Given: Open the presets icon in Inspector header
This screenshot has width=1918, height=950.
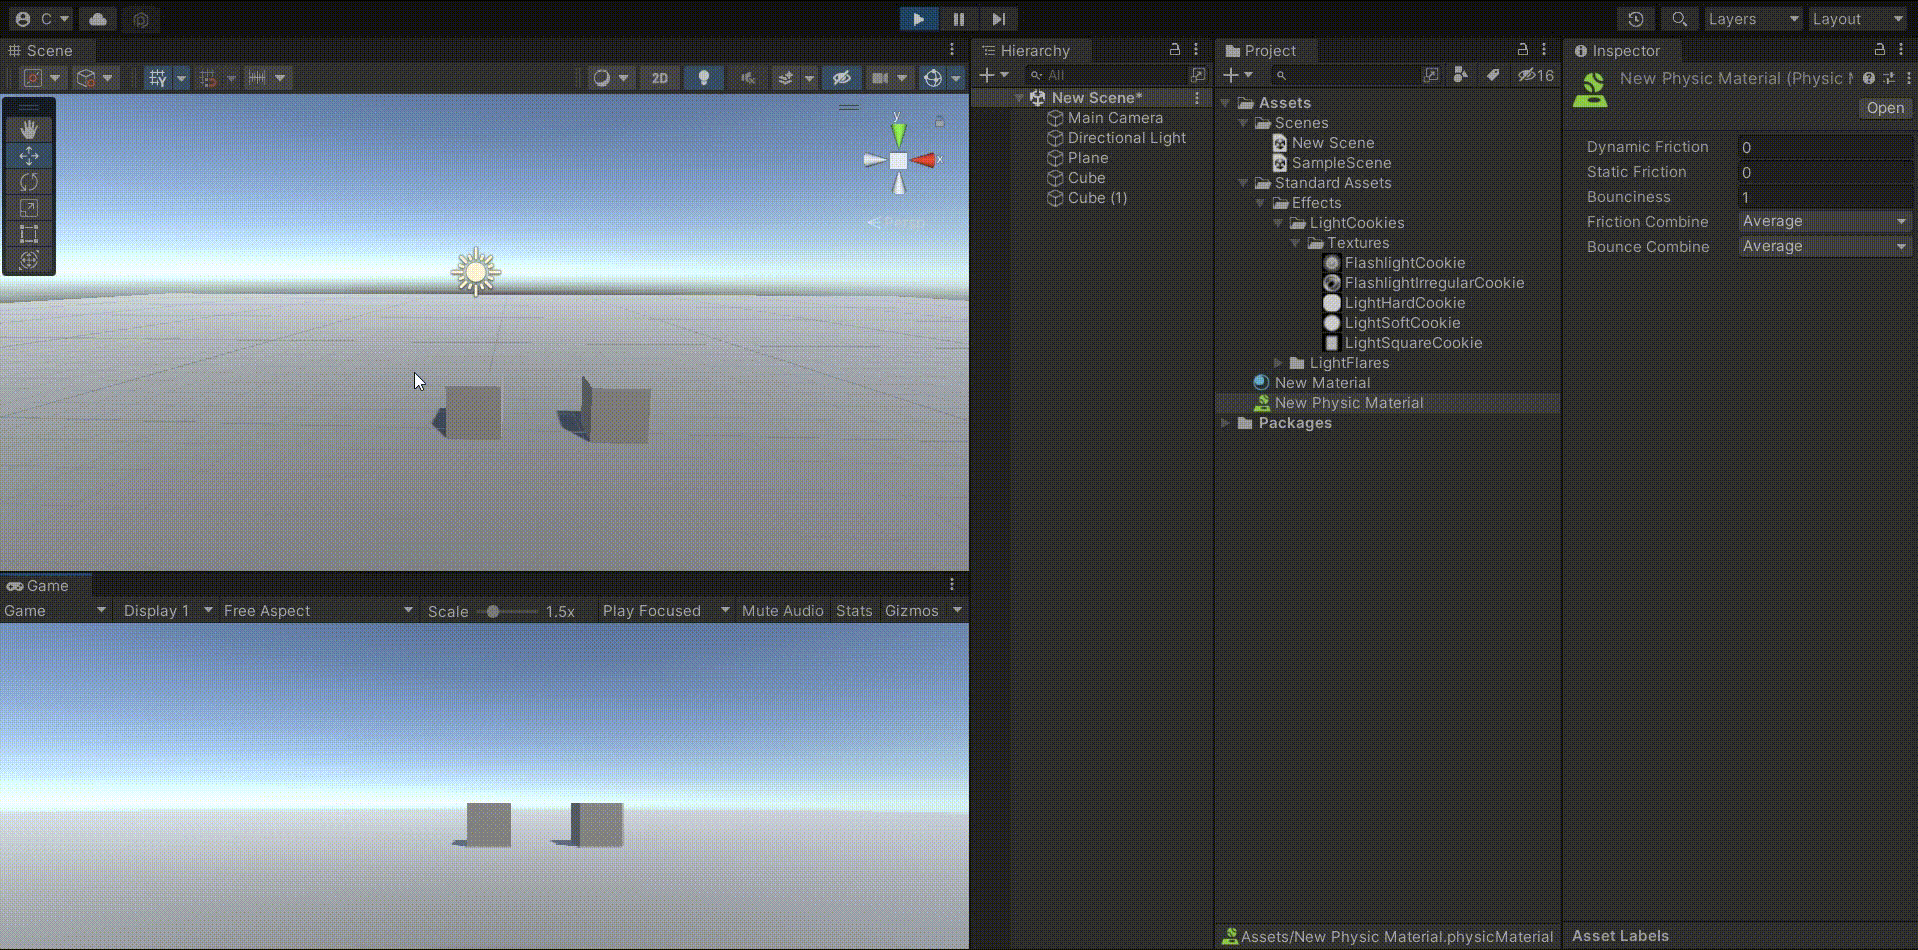Looking at the screenshot, I should click(x=1889, y=78).
